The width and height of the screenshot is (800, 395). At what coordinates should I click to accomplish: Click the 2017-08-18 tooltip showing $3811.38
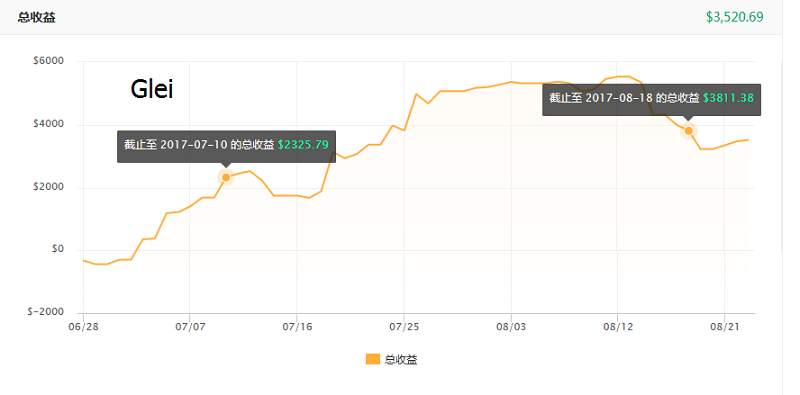tap(652, 100)
